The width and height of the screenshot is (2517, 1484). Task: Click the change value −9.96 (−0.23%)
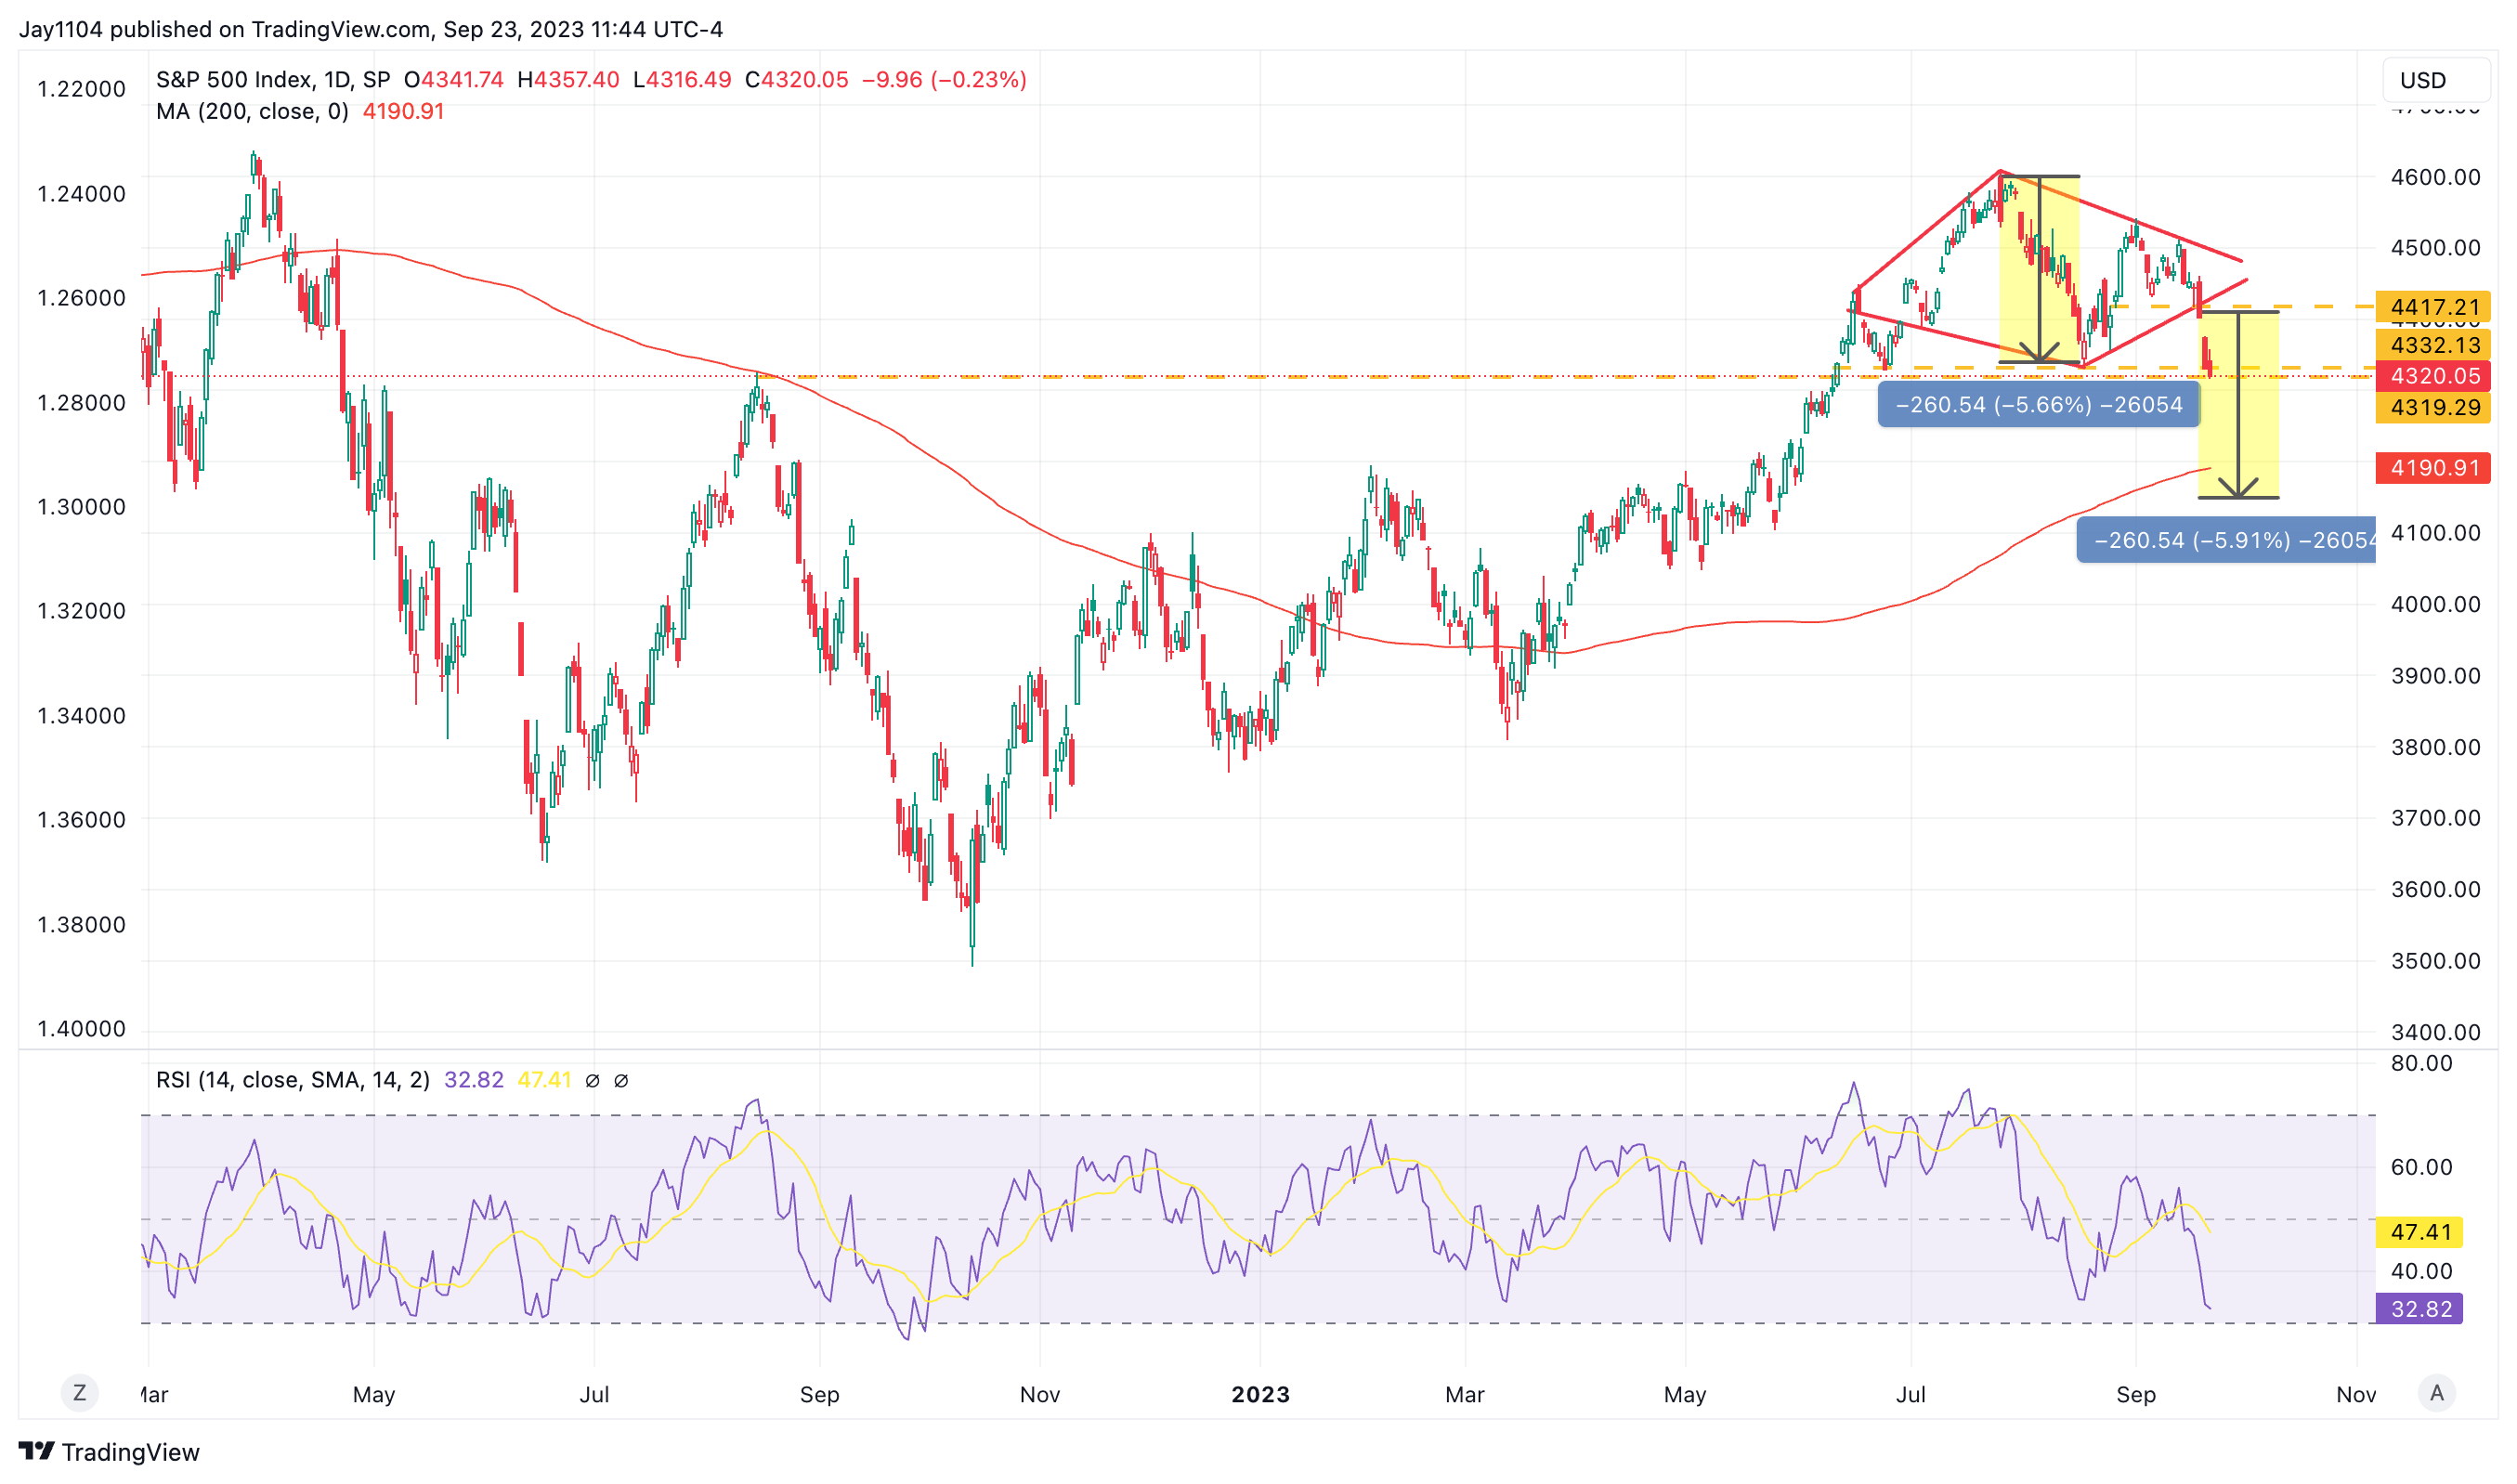tap(945, 80)
